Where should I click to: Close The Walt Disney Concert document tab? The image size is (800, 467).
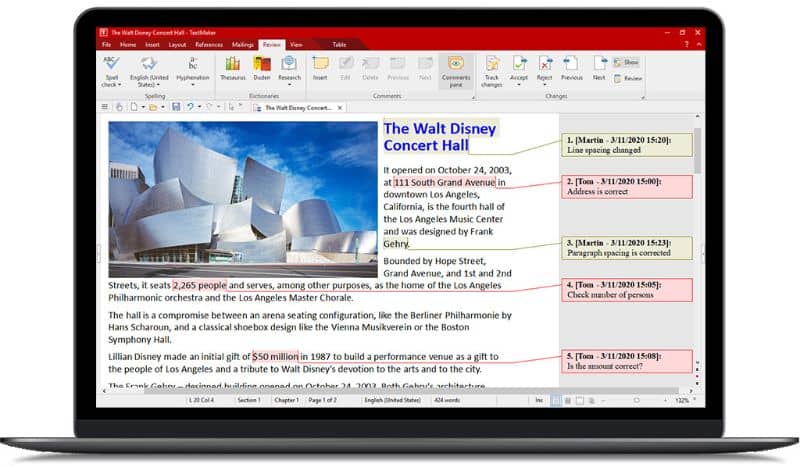click(x=340, y=108)
